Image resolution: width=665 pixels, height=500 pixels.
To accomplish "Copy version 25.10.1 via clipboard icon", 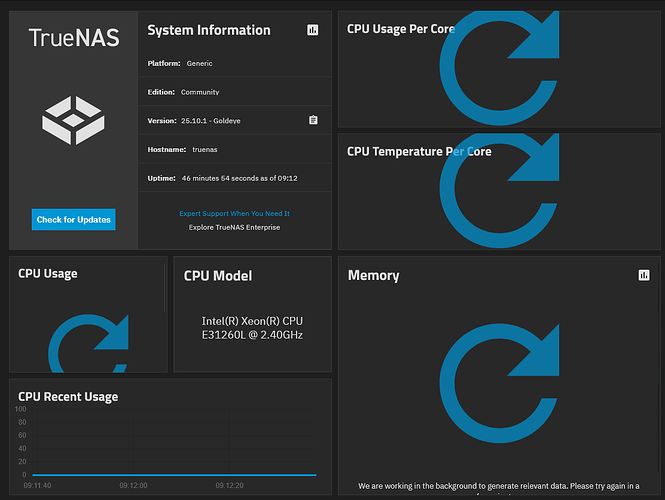I will [x=313, y=120].
